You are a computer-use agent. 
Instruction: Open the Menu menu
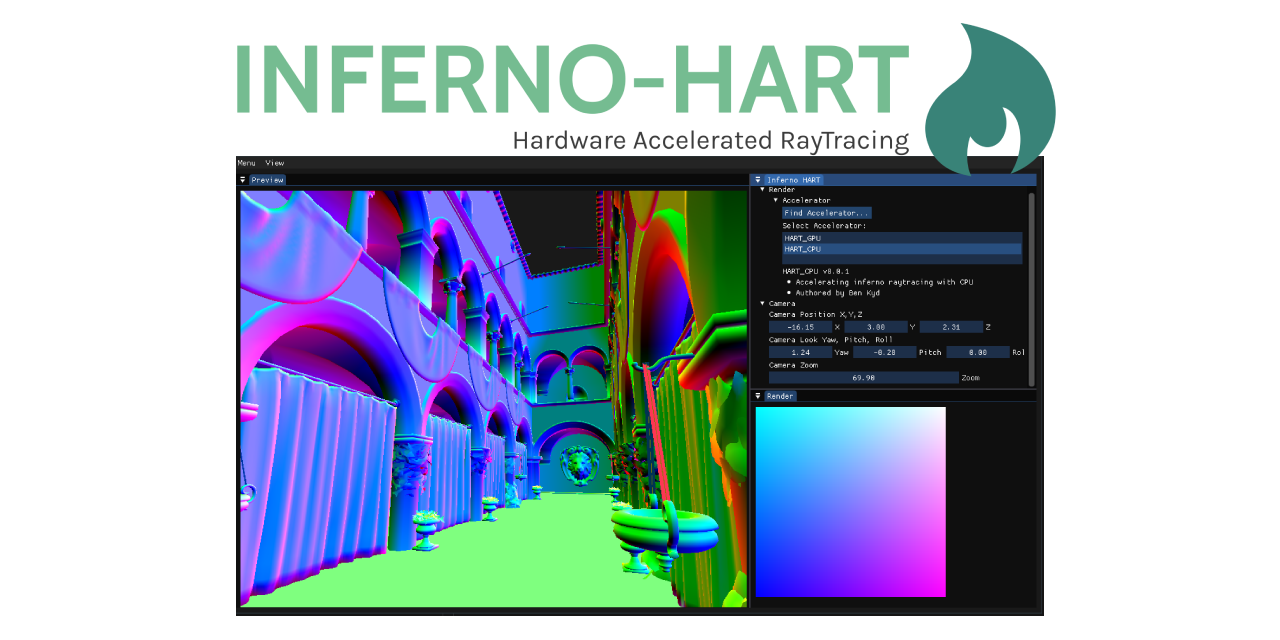[x=245, y=163]
